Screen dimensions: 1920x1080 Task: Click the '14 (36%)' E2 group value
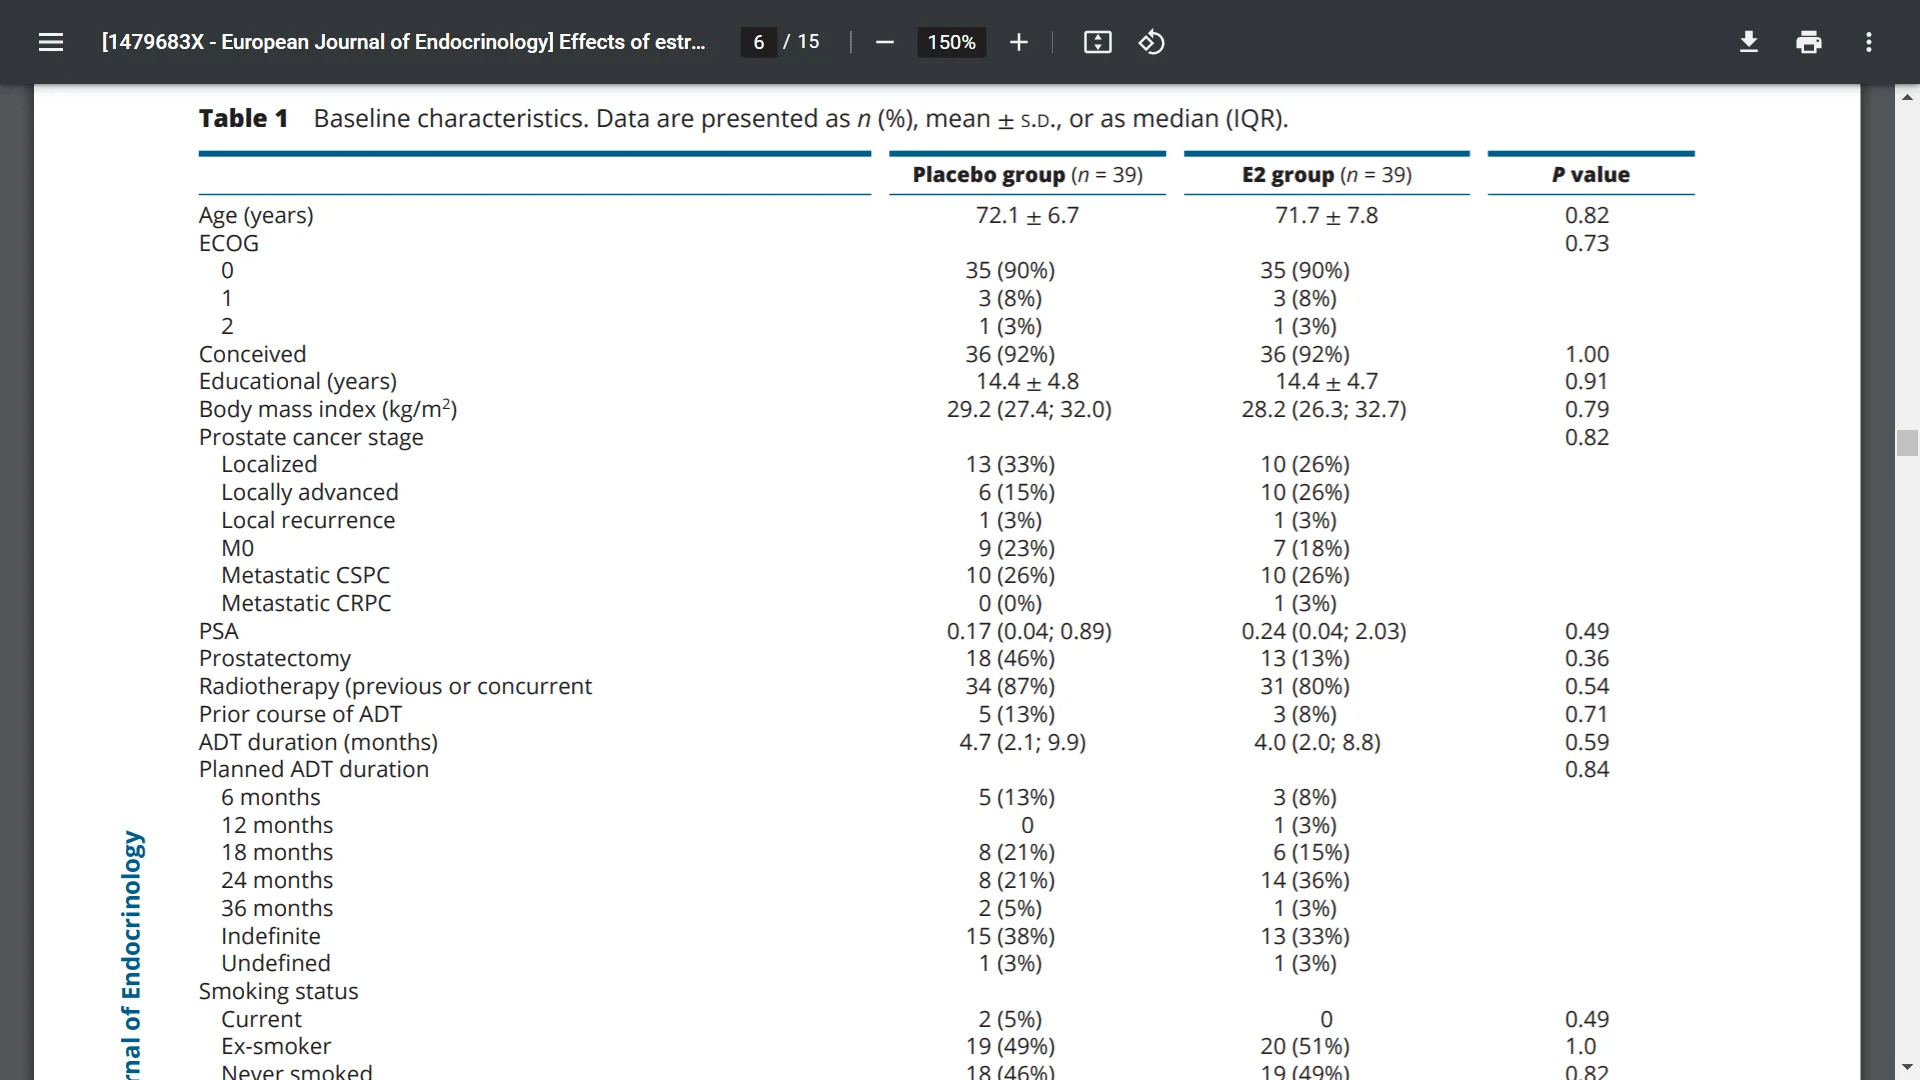(x=1304, y=880)
